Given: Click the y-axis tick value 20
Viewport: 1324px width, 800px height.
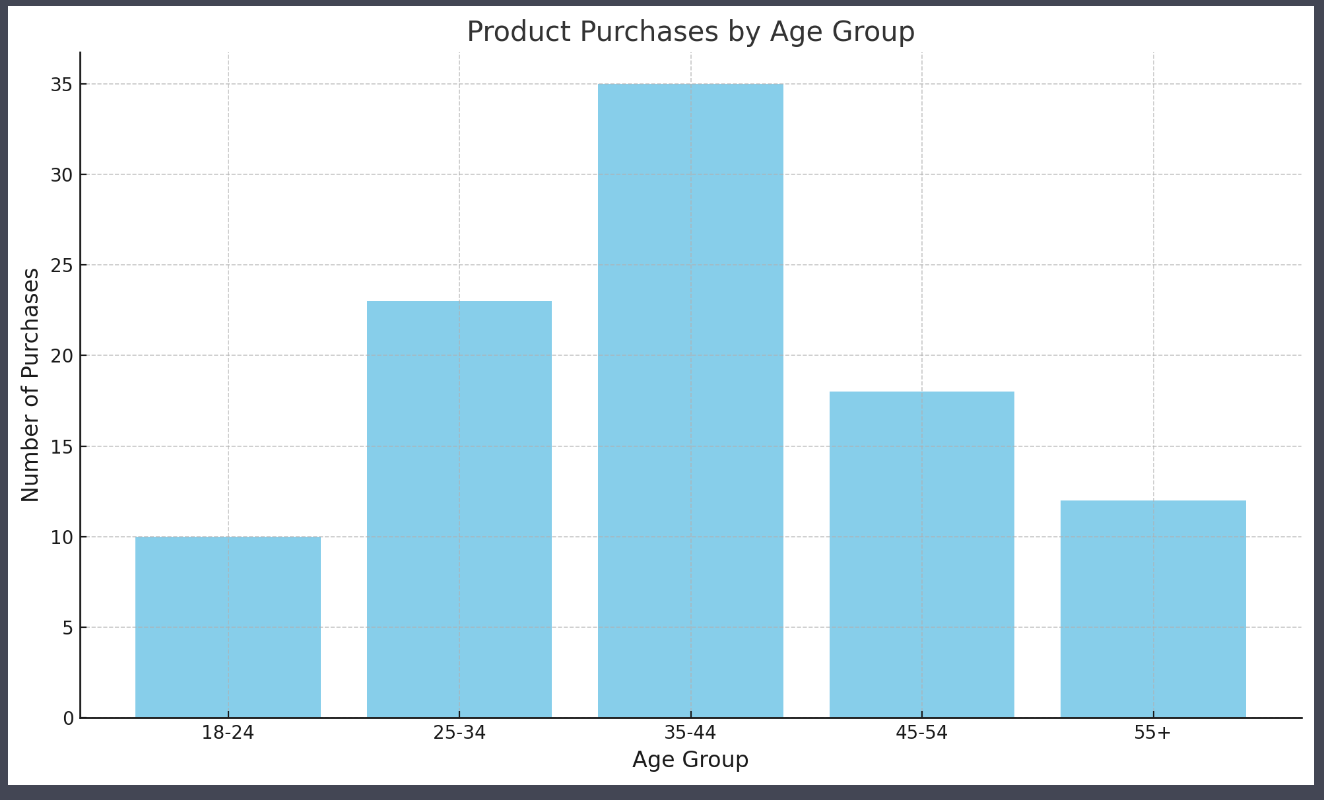Looking at the screenshot, I should coord(62,356).
